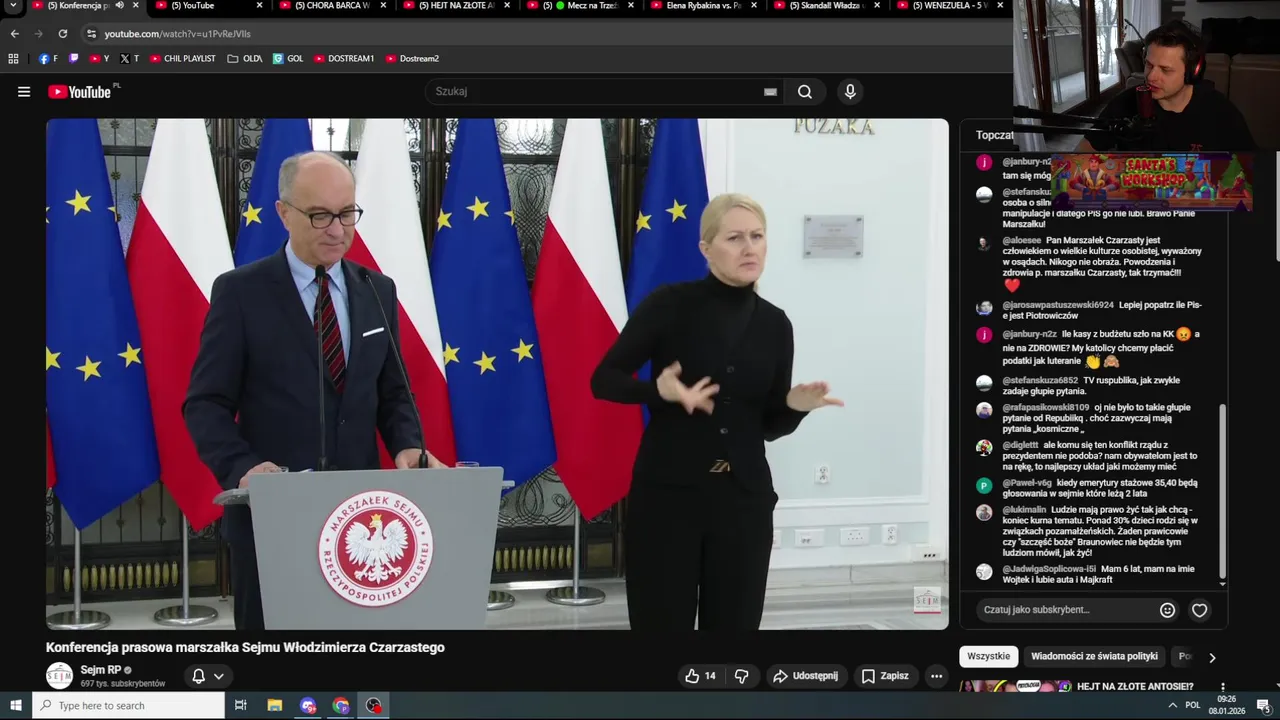
Task: Show hidden system tray icons
Action: coord(1172,706)
